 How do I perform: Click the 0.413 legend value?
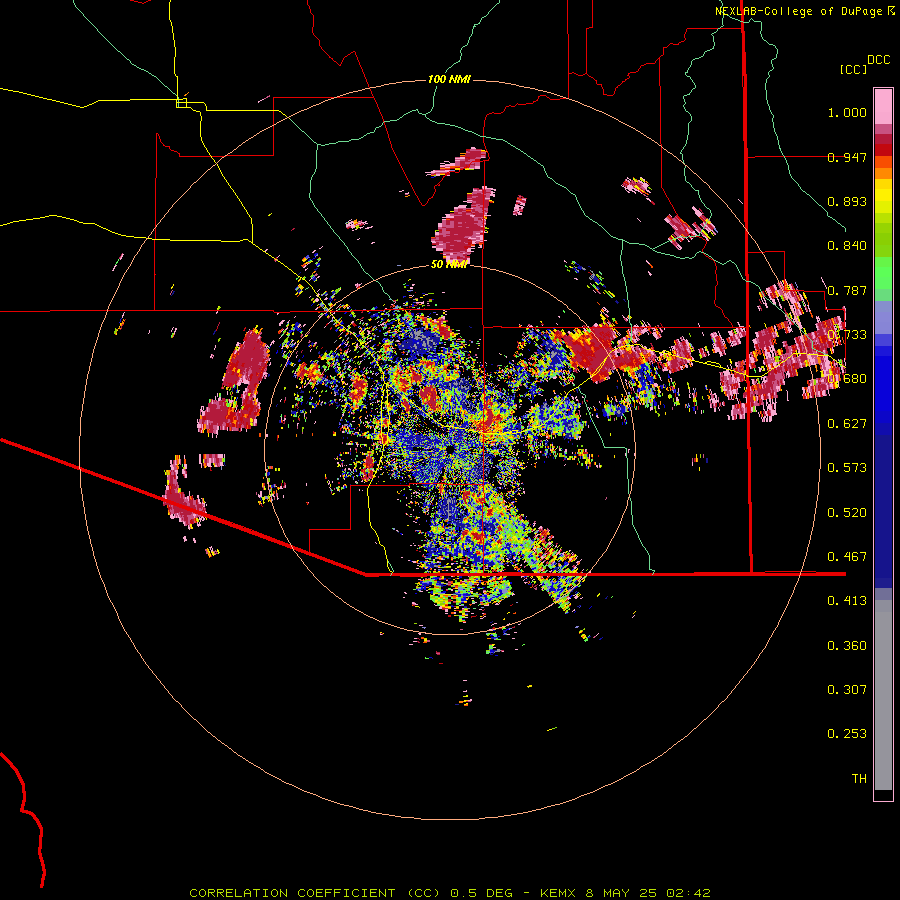tap(847, 601)
